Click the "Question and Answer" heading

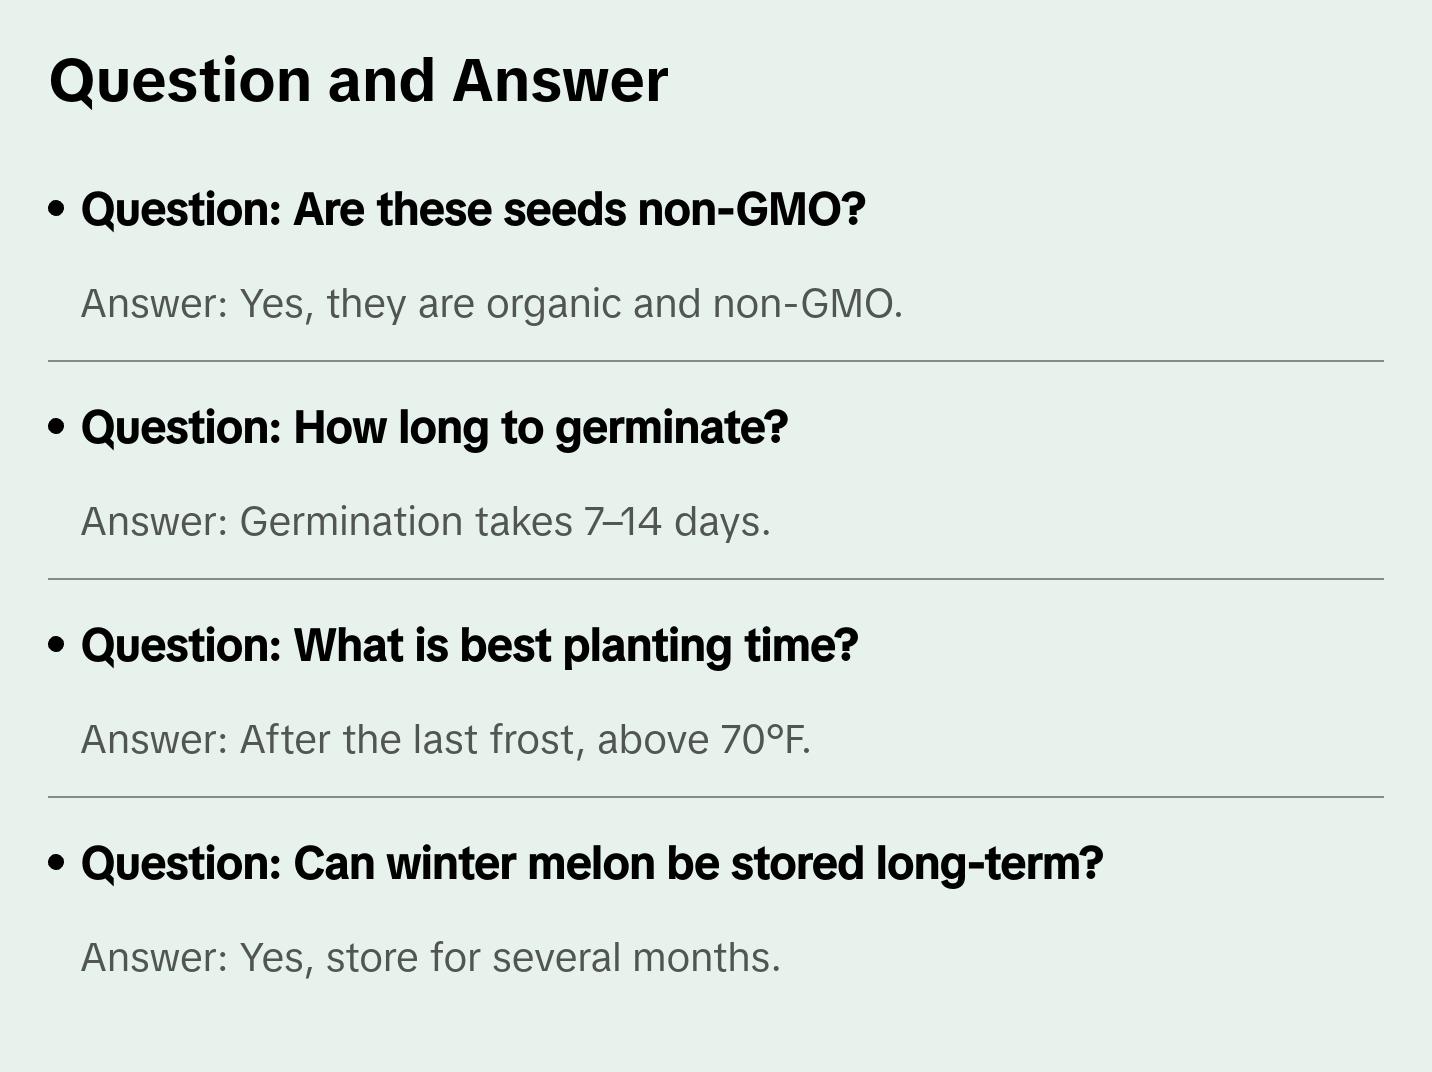click(358, 80)
